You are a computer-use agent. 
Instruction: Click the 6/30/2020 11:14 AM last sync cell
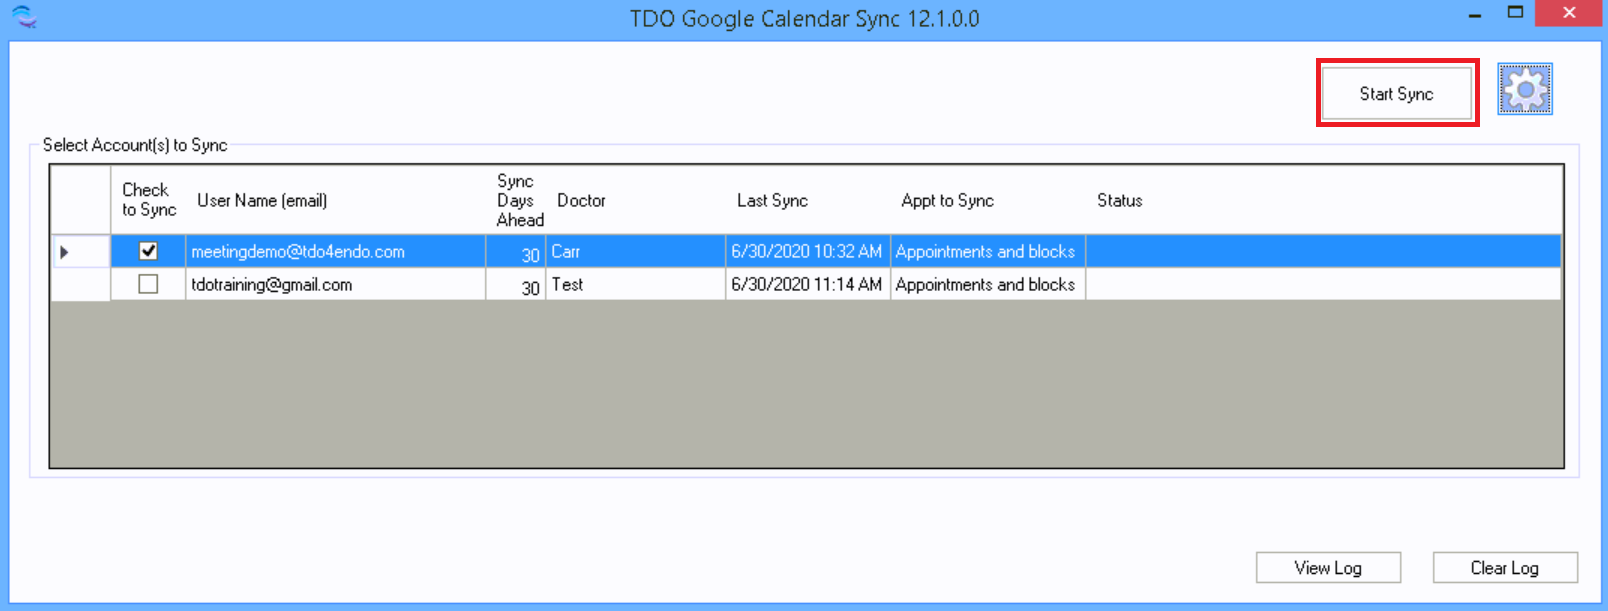pos(806,285)
